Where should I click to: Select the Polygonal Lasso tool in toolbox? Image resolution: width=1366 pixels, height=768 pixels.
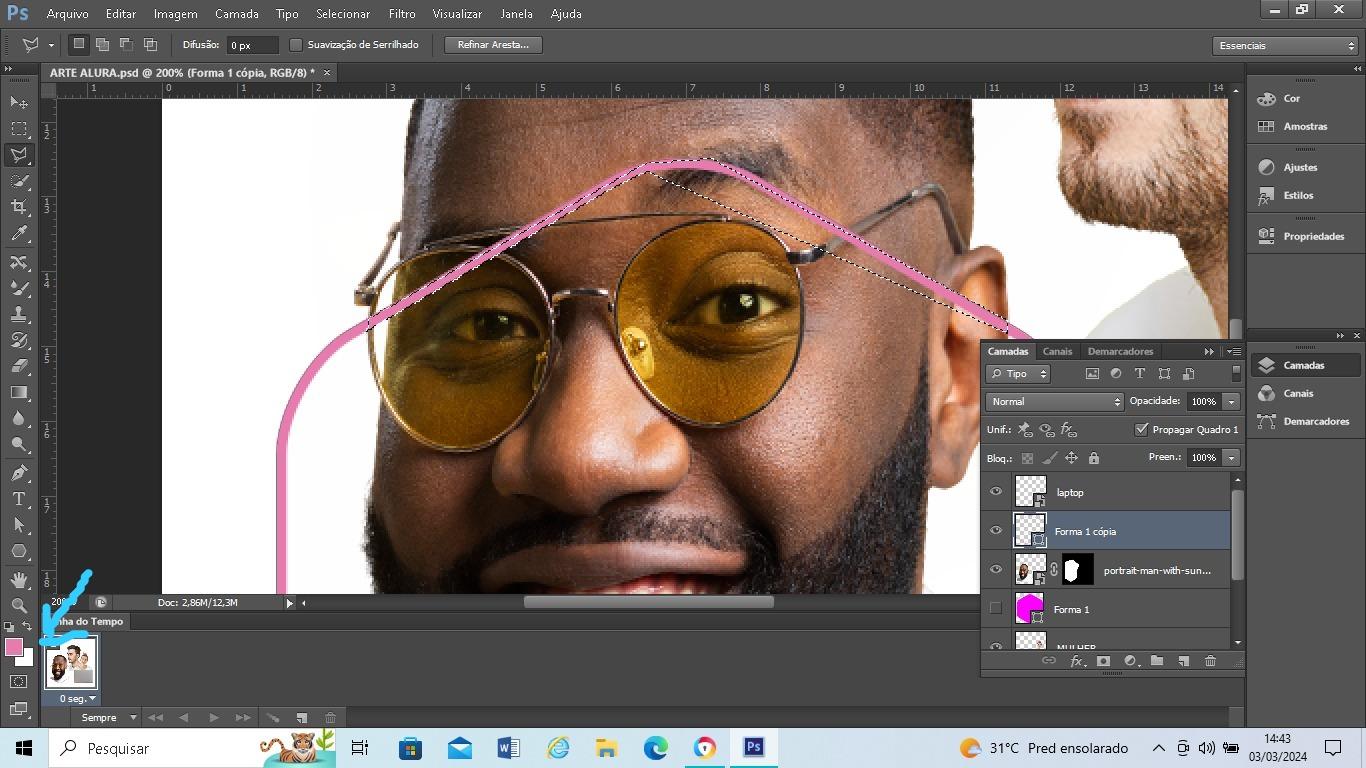tap(19, 155)
